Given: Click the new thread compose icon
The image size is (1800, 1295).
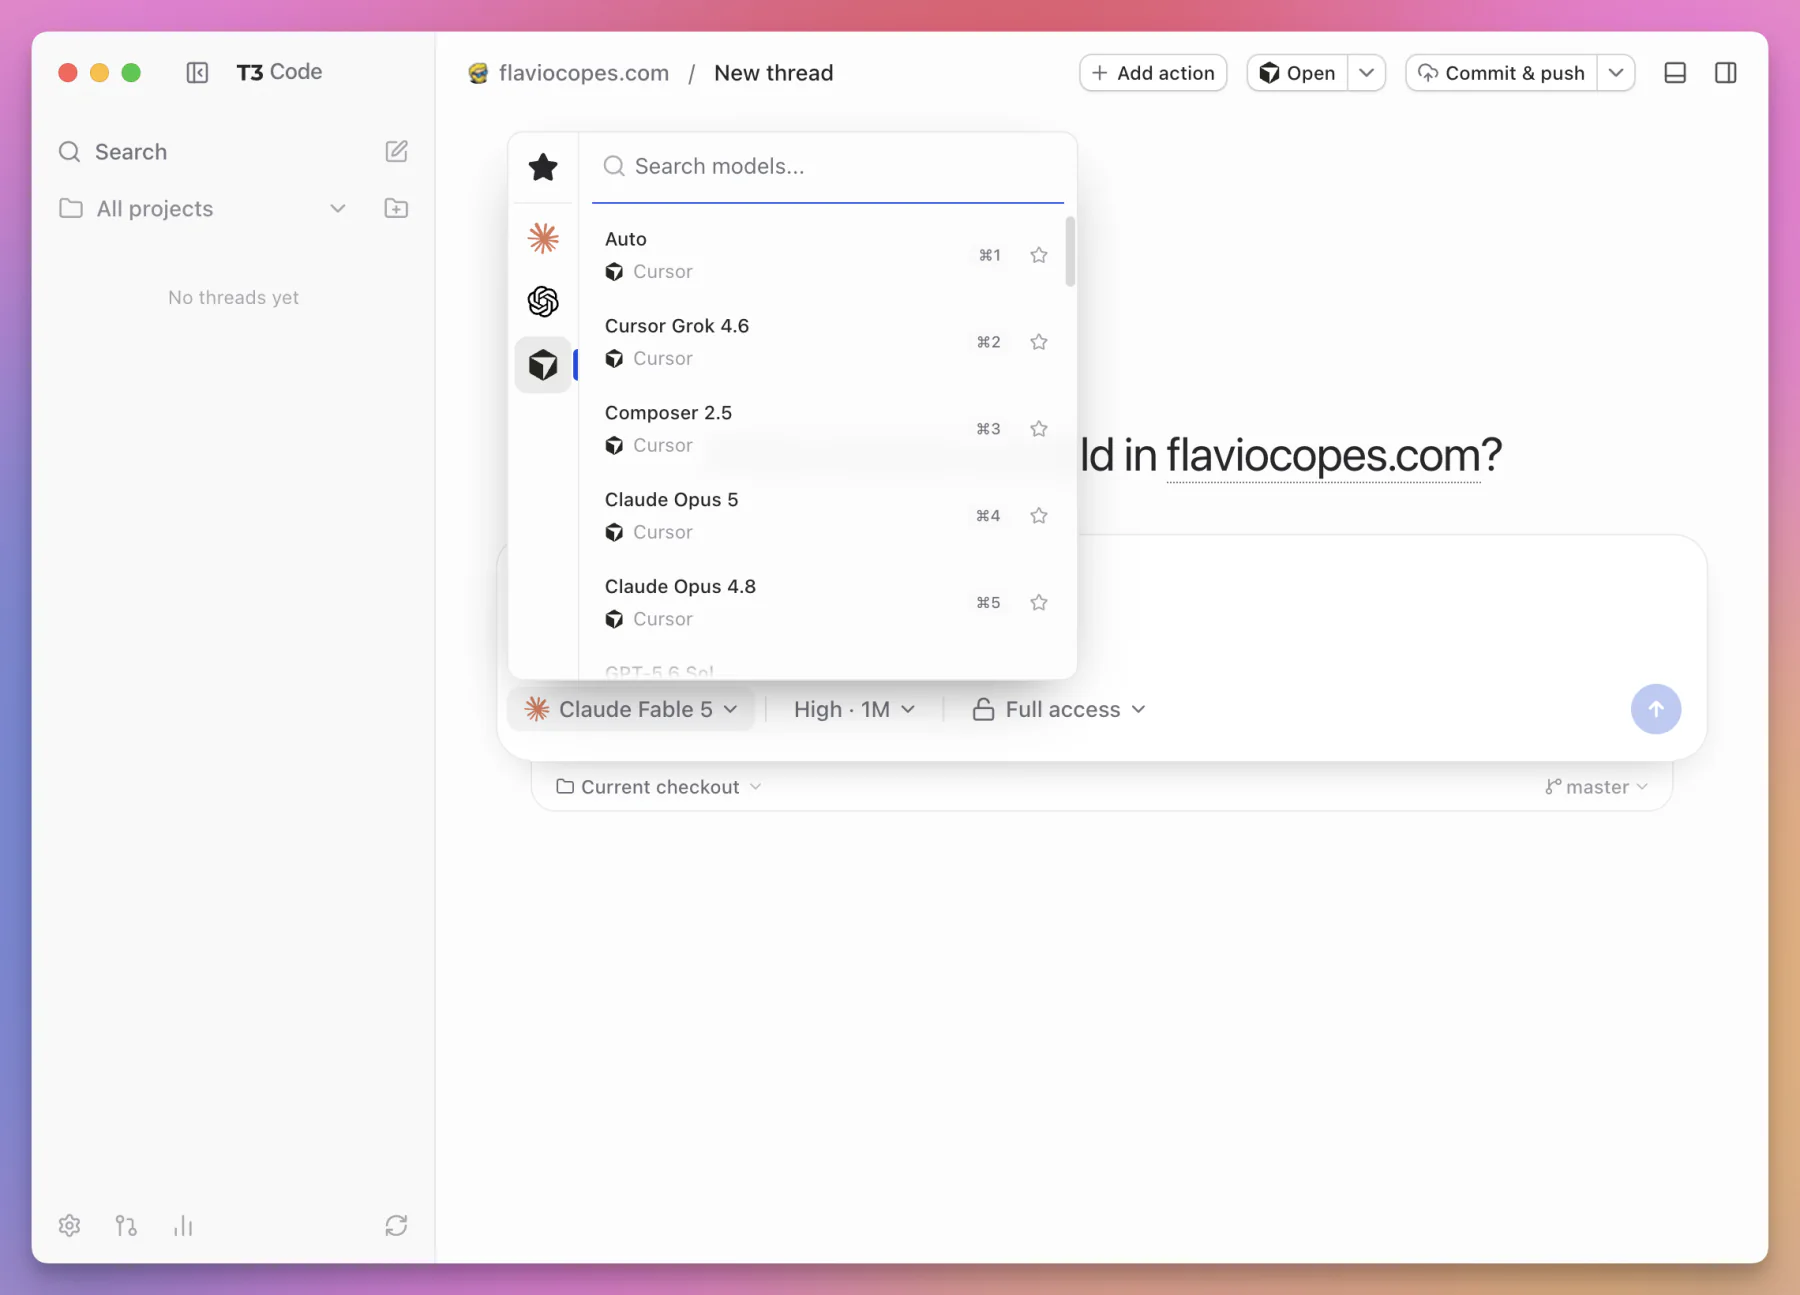Looking at the screenshot, I should 396,151.
